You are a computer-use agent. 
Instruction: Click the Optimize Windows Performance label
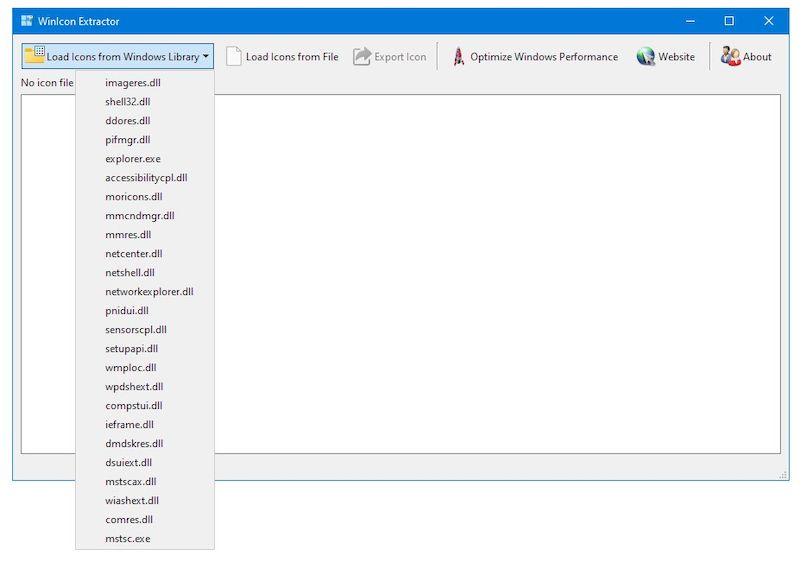[544, 57]
